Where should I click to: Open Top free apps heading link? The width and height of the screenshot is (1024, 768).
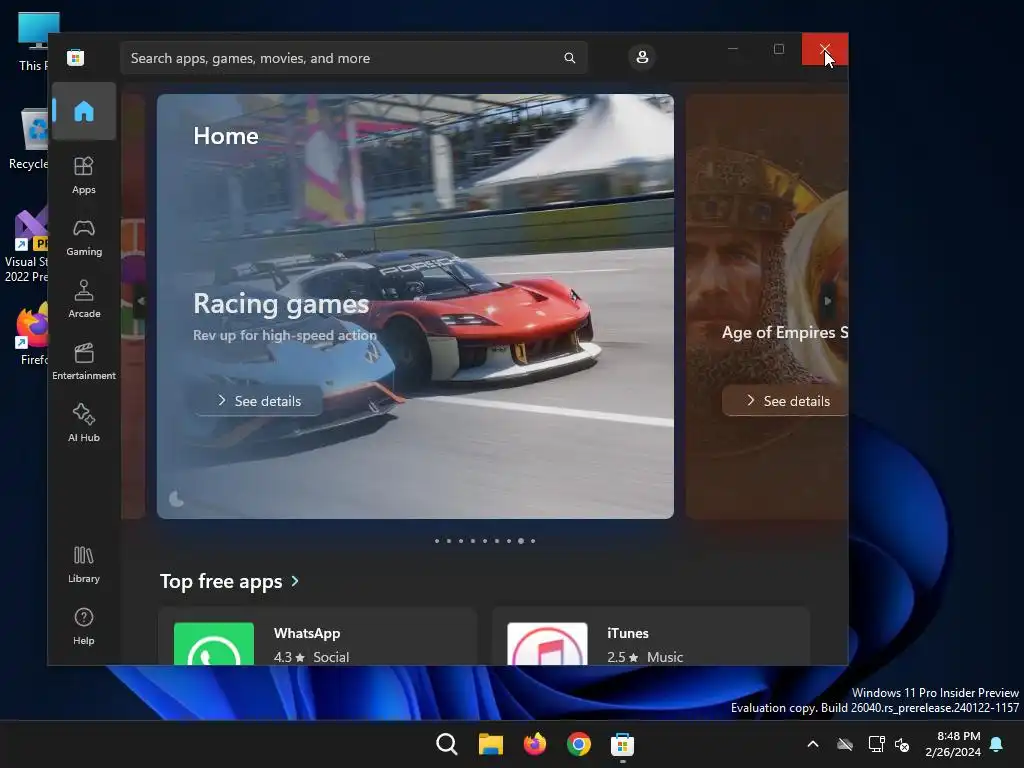tap(221, 581)
